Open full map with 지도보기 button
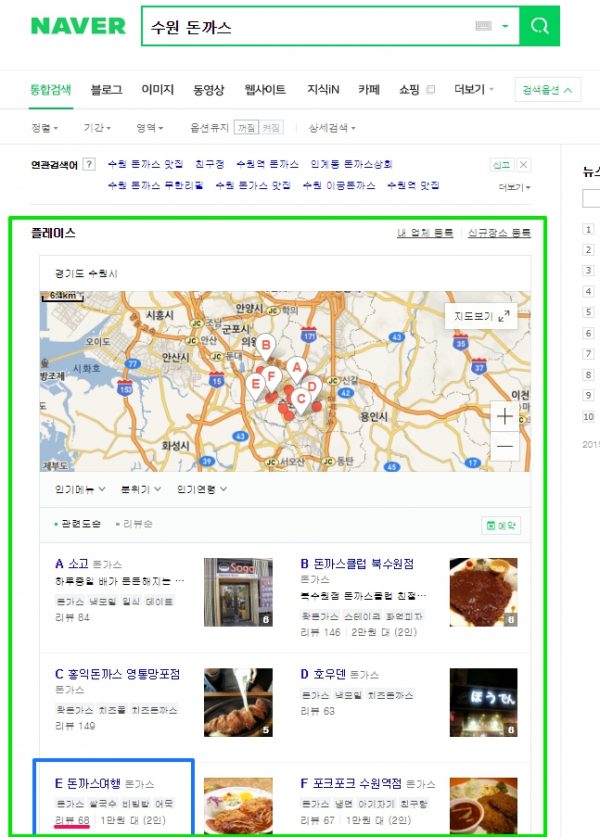Image resolution: width=600 pixels, height=837 pixels. tap(481, 316)
